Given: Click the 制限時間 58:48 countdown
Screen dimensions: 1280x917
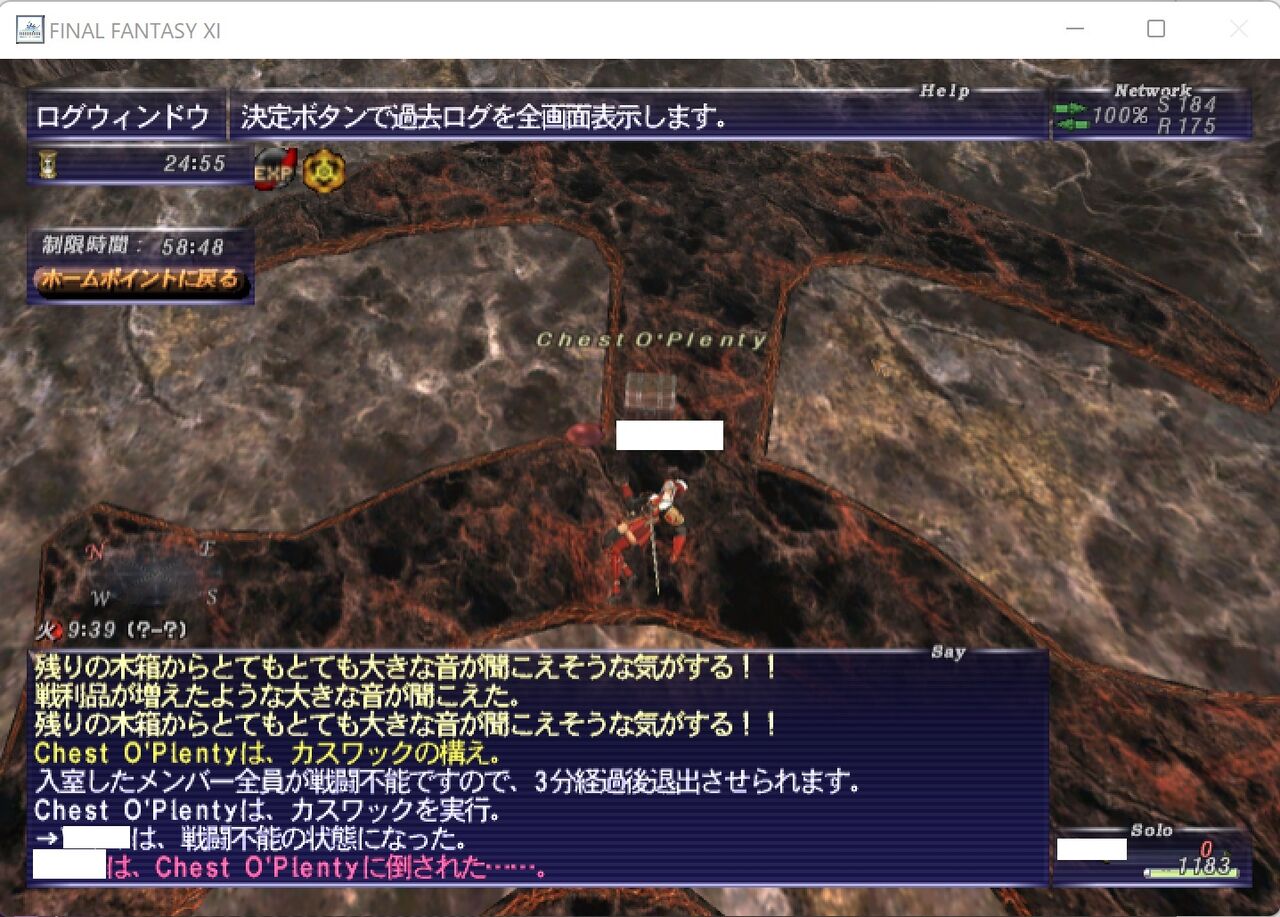Looking at the screenshot, I should point(133,245).
